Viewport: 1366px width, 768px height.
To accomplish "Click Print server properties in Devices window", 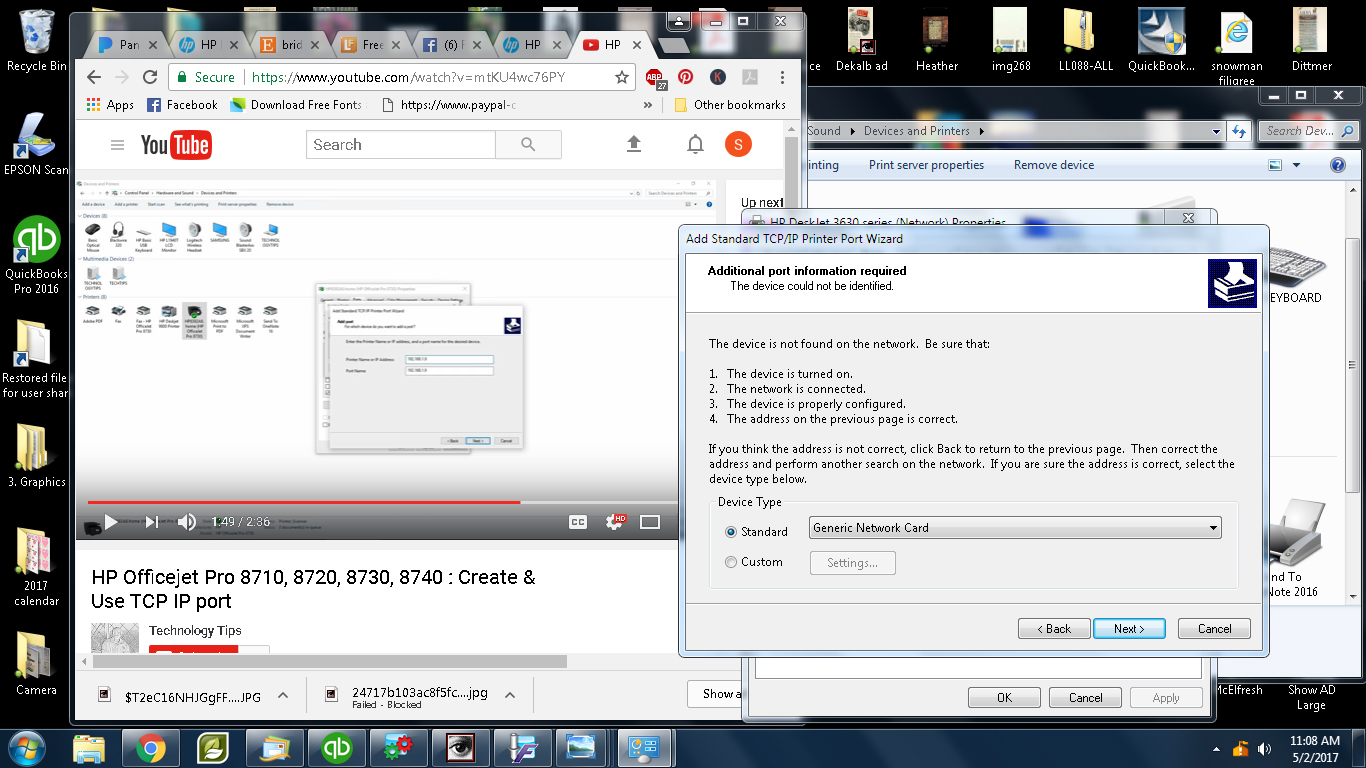I will (926, 165).
